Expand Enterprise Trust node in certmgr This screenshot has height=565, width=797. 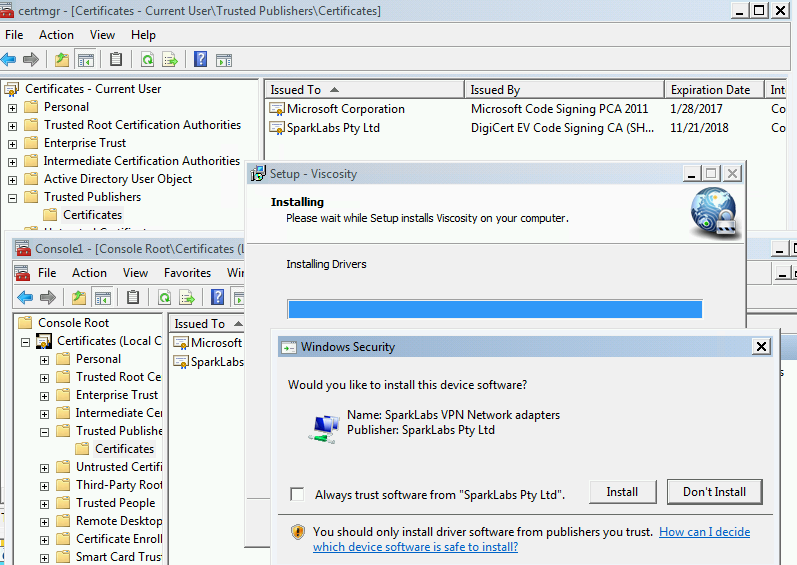(x=13, y=144)
